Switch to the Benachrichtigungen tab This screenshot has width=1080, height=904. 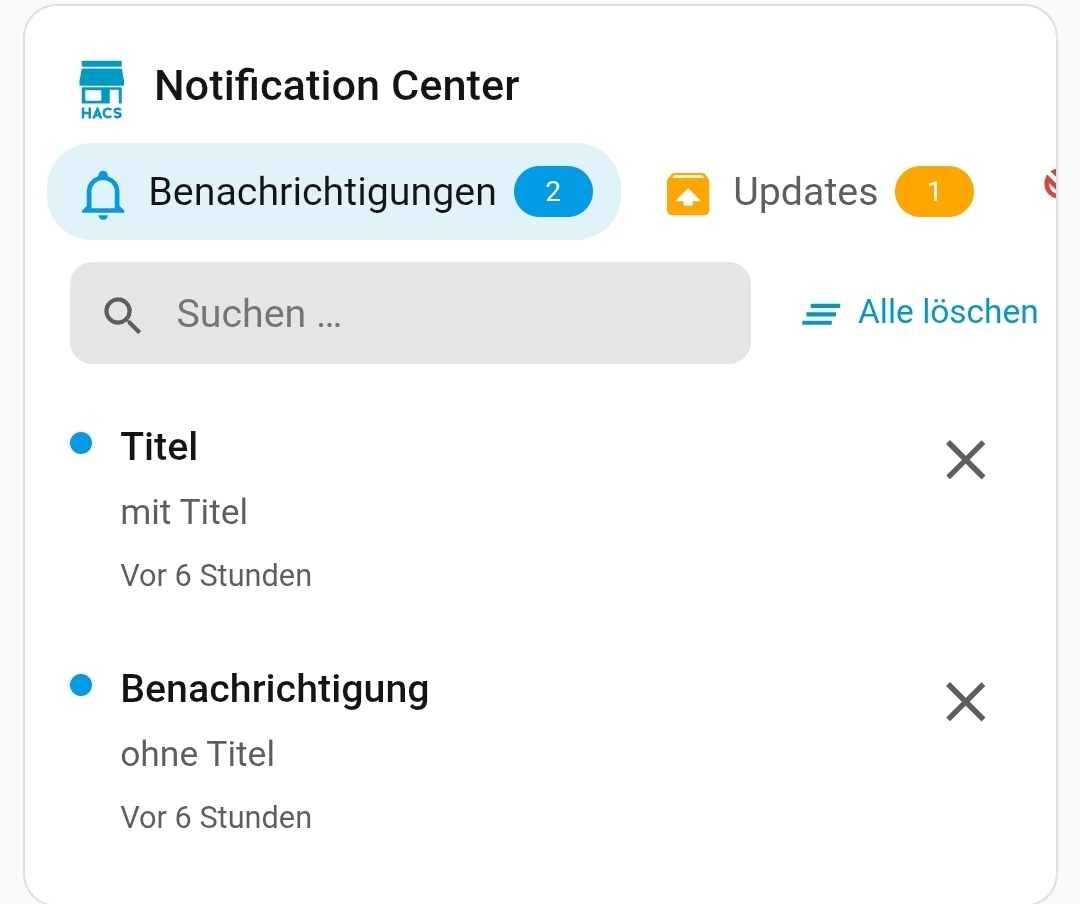coord(334,192)
